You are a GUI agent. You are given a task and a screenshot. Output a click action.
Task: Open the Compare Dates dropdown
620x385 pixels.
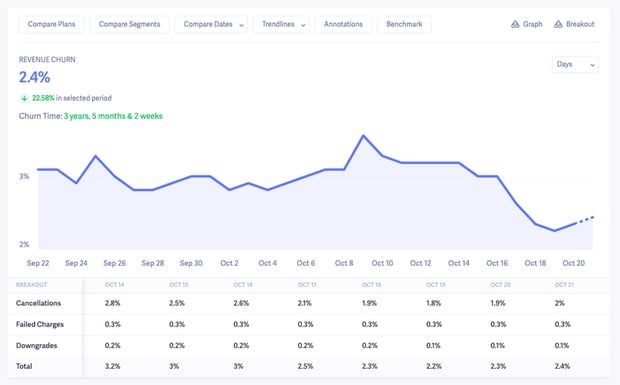[211, 25]
